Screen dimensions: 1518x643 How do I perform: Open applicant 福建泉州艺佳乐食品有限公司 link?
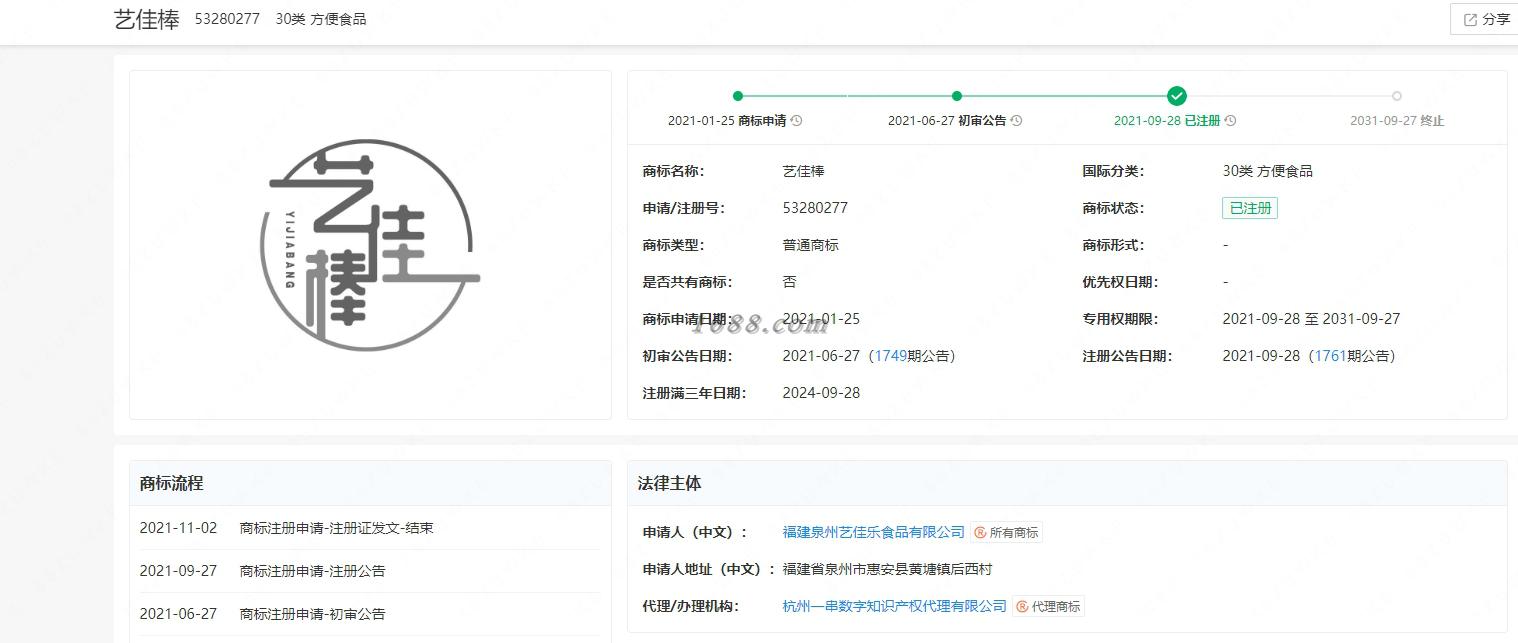click(x=874, y=532)
